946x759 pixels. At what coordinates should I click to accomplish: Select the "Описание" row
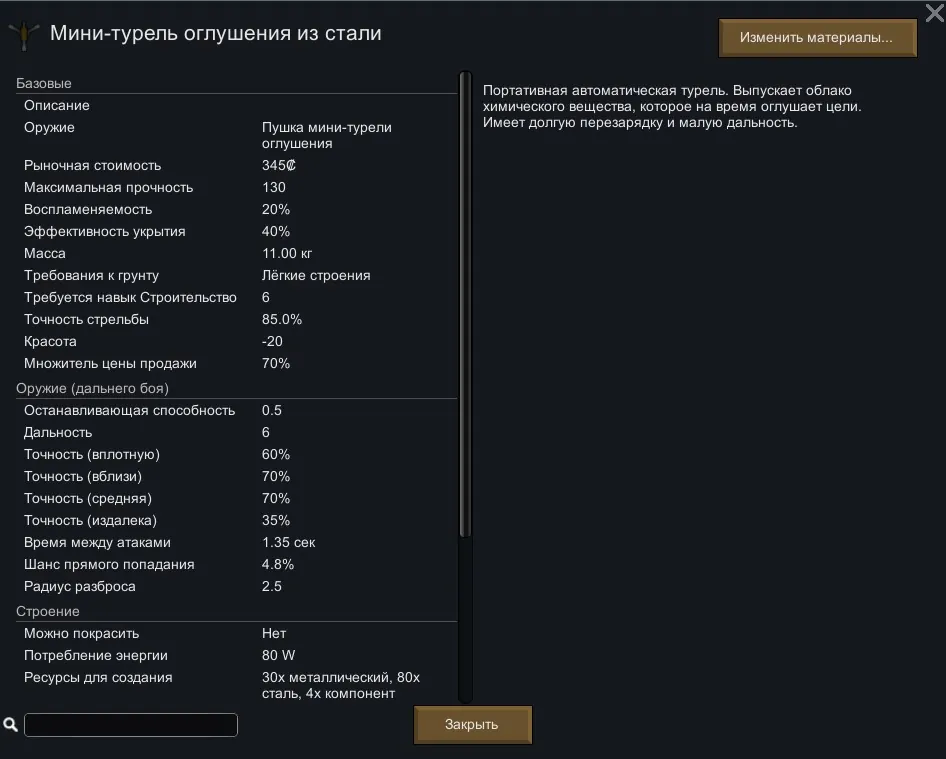[x=236, y=105]
